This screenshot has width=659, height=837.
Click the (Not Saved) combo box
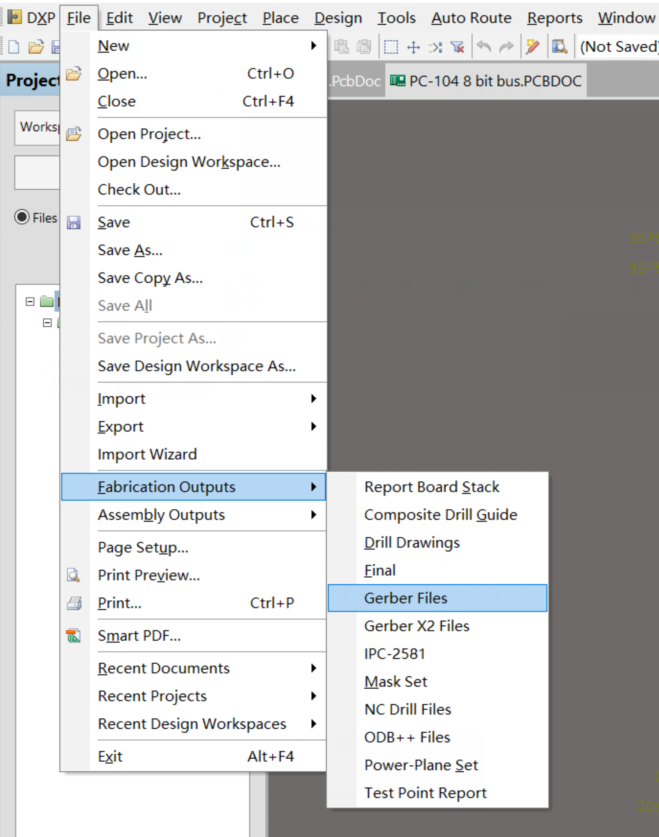[x=618, y=47]
